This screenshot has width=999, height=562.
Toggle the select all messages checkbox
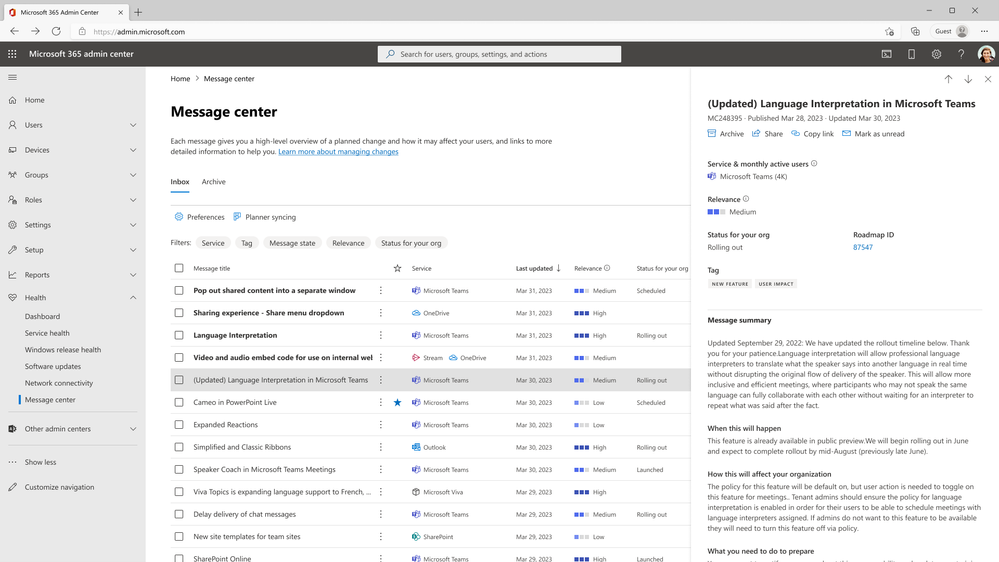pos(179,268)
